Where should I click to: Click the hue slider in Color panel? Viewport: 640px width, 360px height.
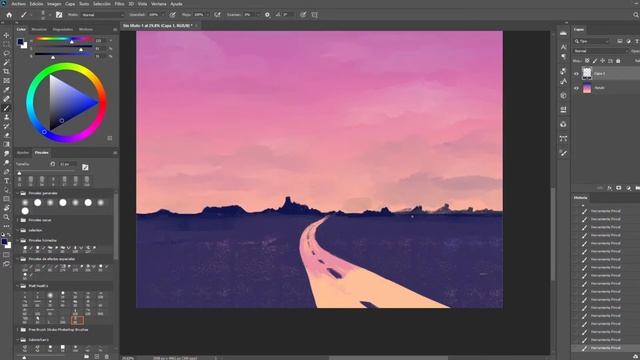64,39
